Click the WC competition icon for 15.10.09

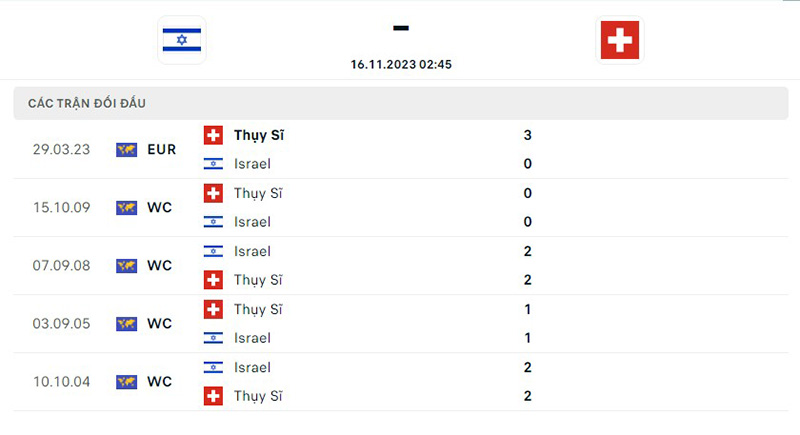[126, 208]
